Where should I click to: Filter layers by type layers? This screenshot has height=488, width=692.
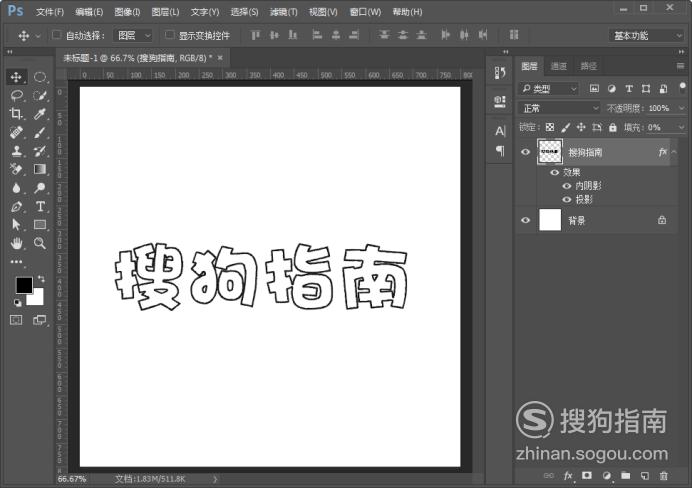coord(629,89)
